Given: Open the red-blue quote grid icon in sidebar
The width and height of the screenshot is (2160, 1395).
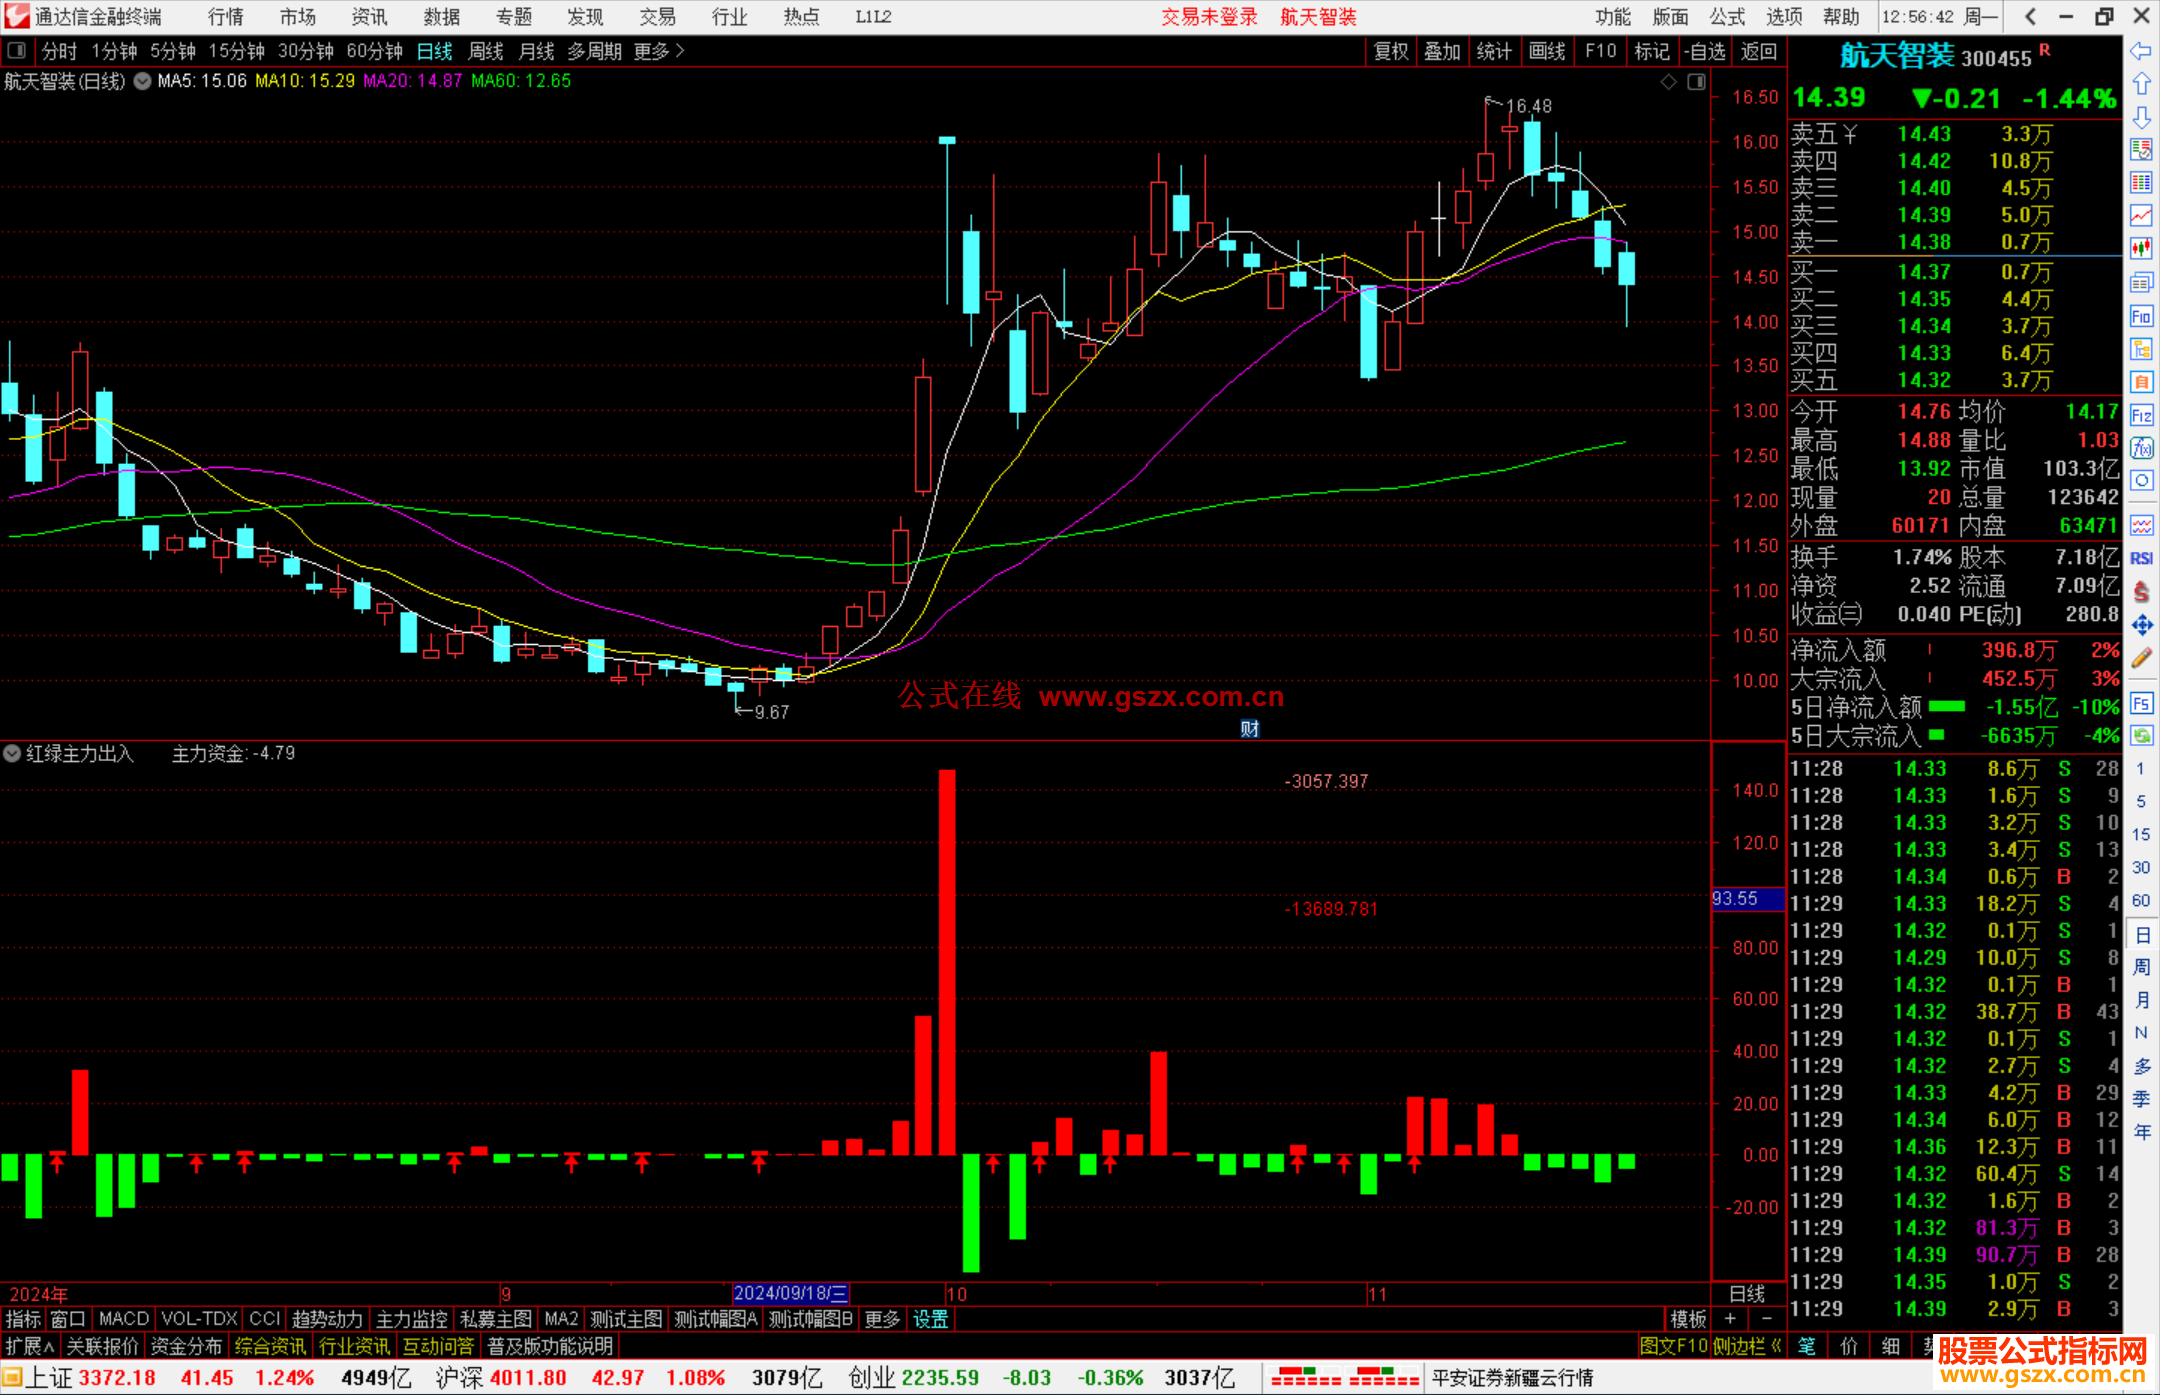Looking at the screenshot, I should point(2141,182).
